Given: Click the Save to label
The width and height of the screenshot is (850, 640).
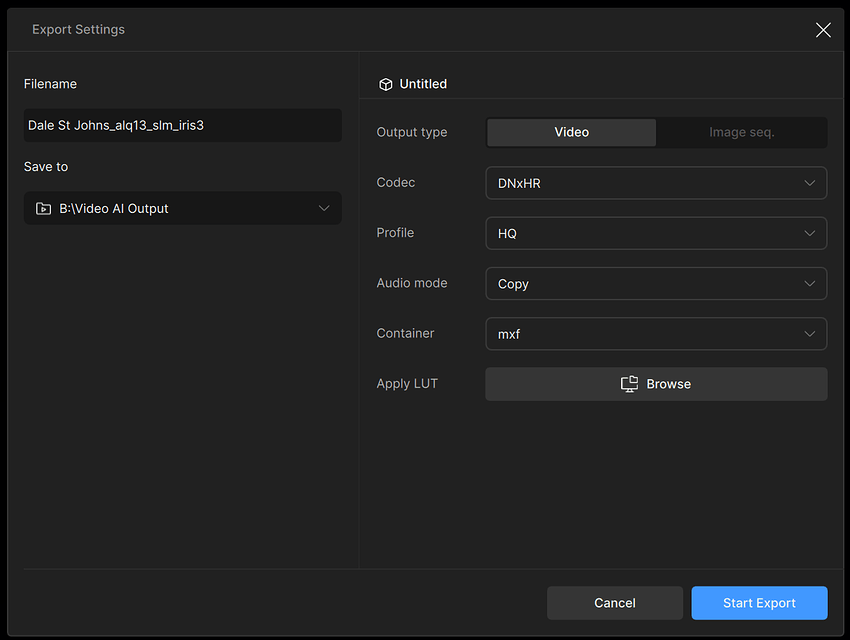Looking at the screenshot, I should [46, 167].
